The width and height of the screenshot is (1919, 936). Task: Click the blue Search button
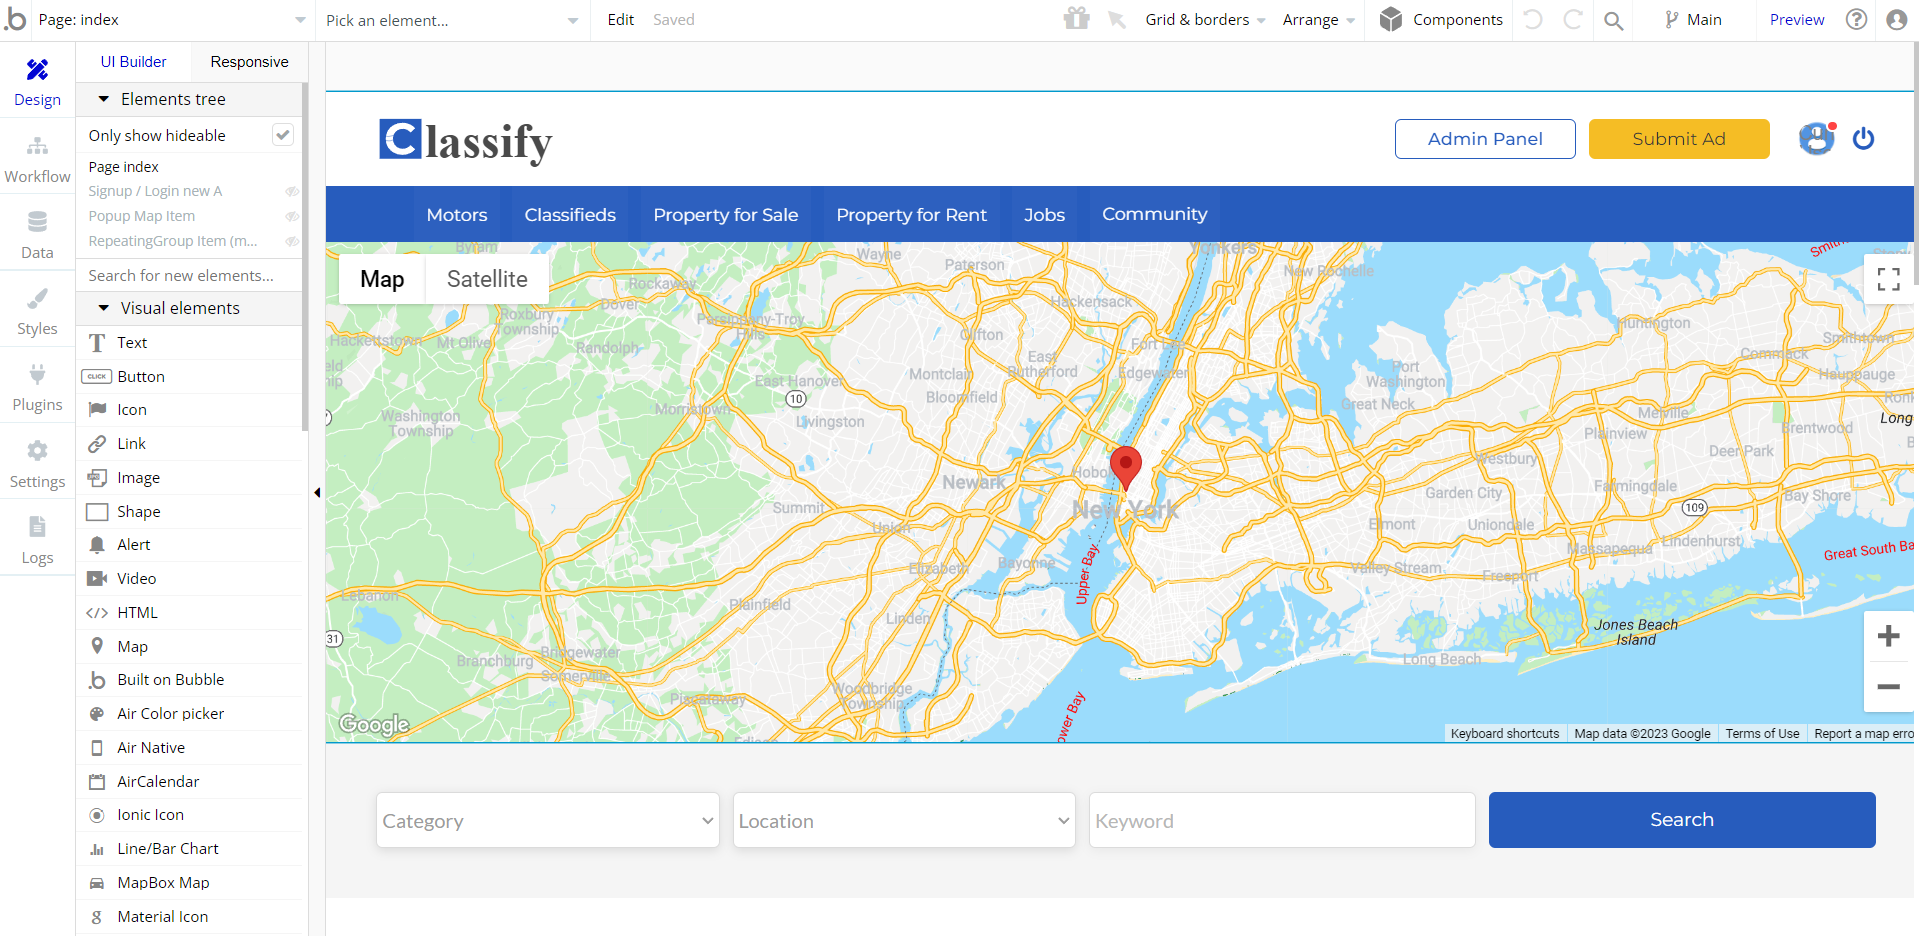(1682, 820)
